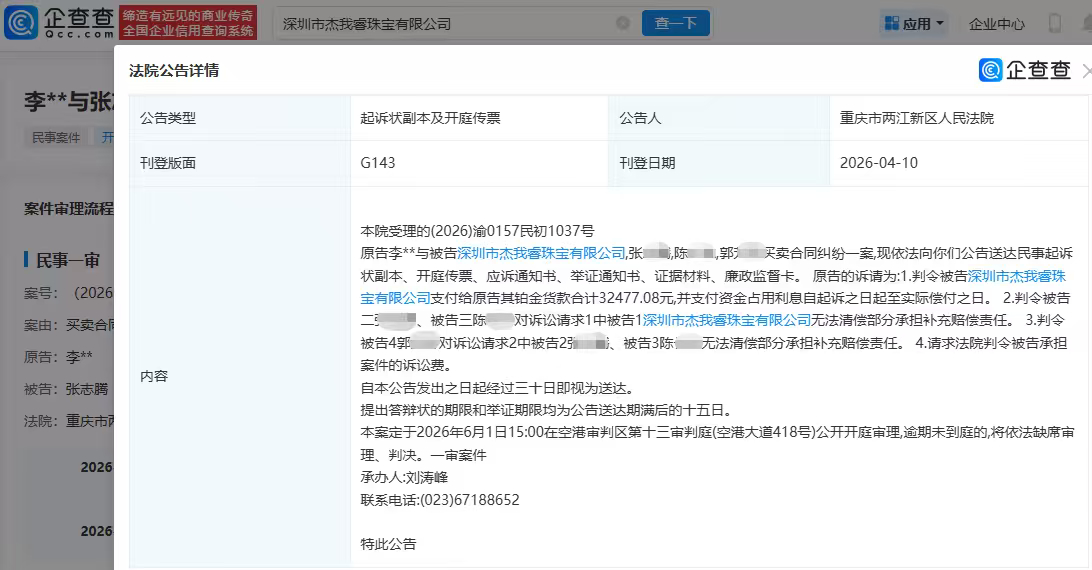Click the 刊登版面 label cell
The image size is (1092, 570).
point(240,162)
